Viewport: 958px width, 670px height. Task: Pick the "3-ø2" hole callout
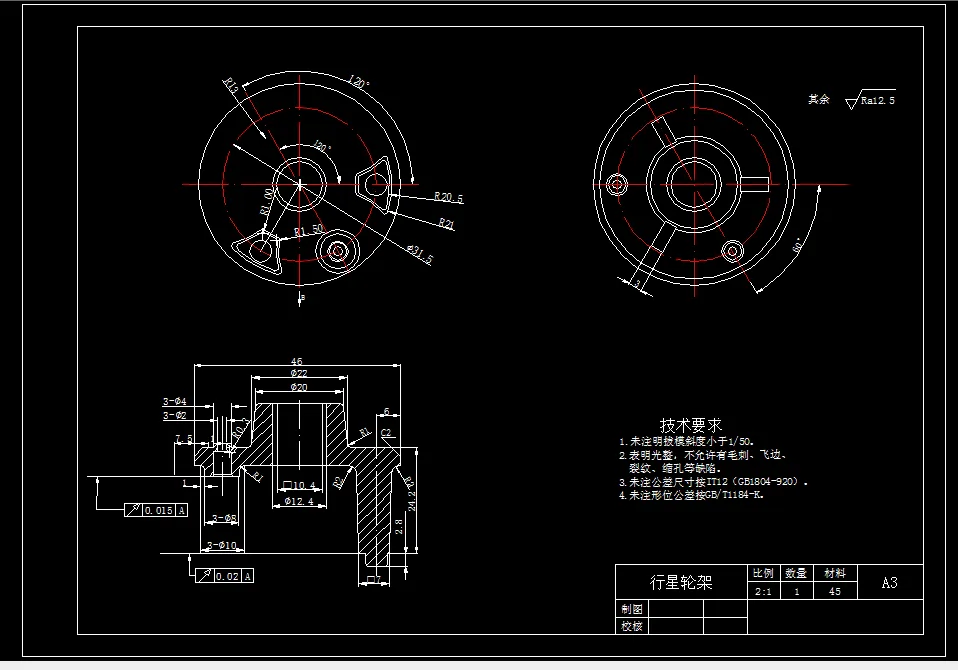pyautogui.click(x=175, y=415)
